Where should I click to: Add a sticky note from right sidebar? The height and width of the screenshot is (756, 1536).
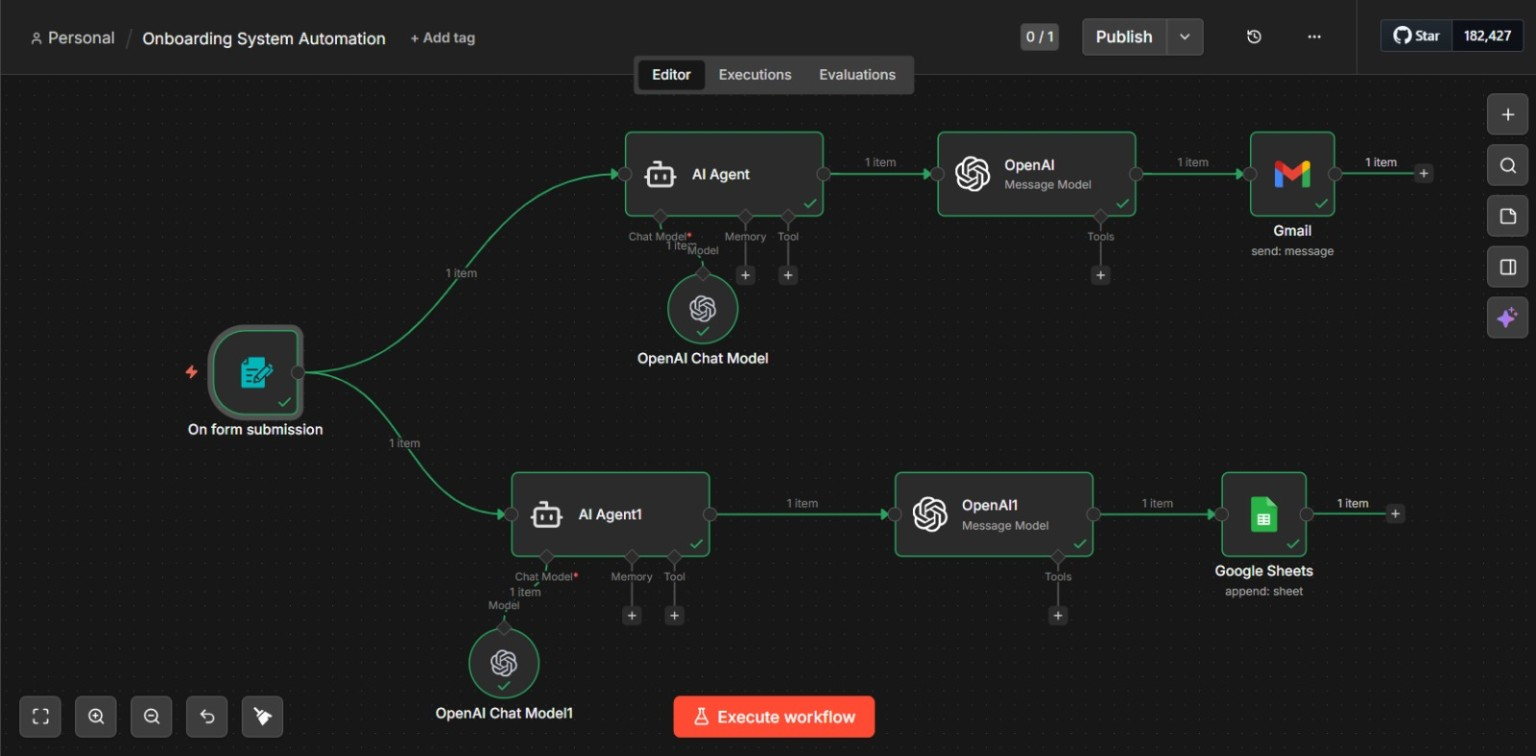coord(1507,217)
